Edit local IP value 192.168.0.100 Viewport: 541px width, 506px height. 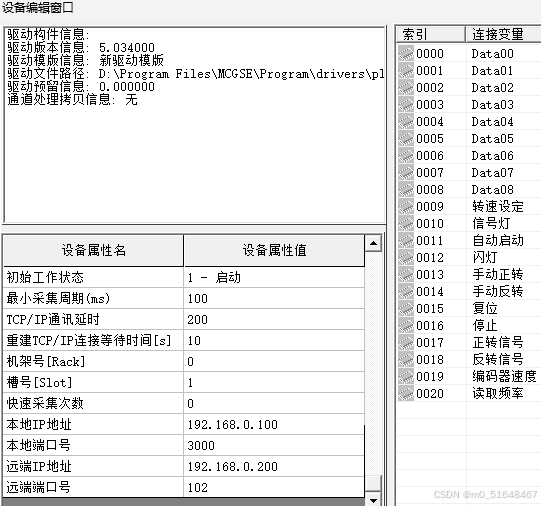tap(274, 425)
